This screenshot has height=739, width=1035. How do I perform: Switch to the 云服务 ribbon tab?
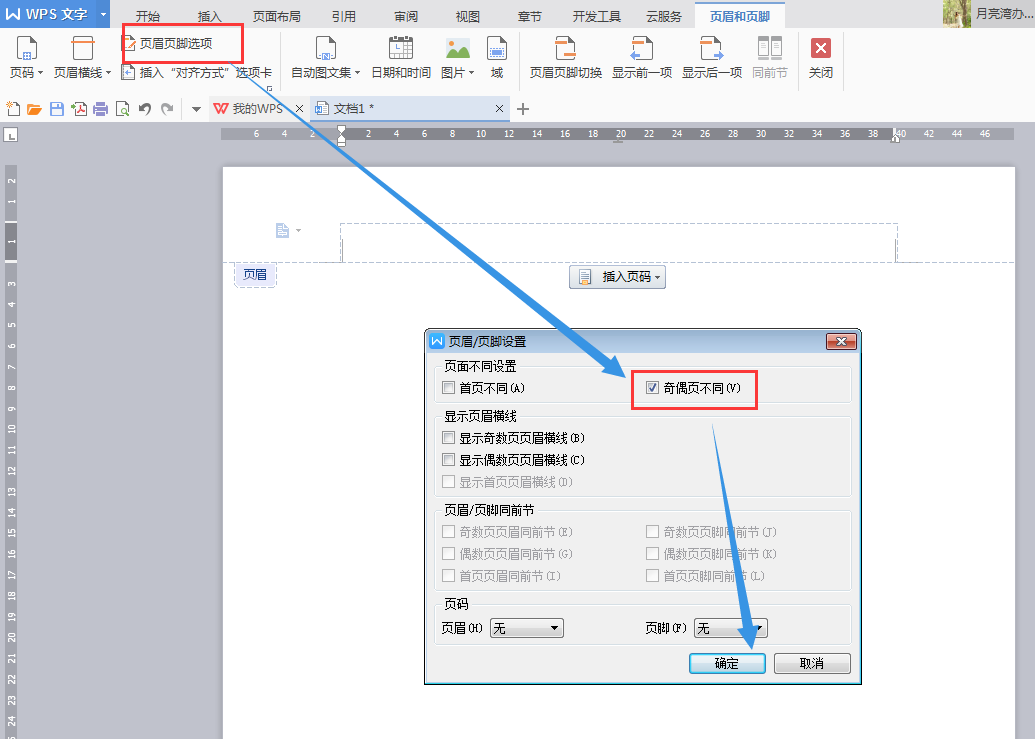[663, 16]
